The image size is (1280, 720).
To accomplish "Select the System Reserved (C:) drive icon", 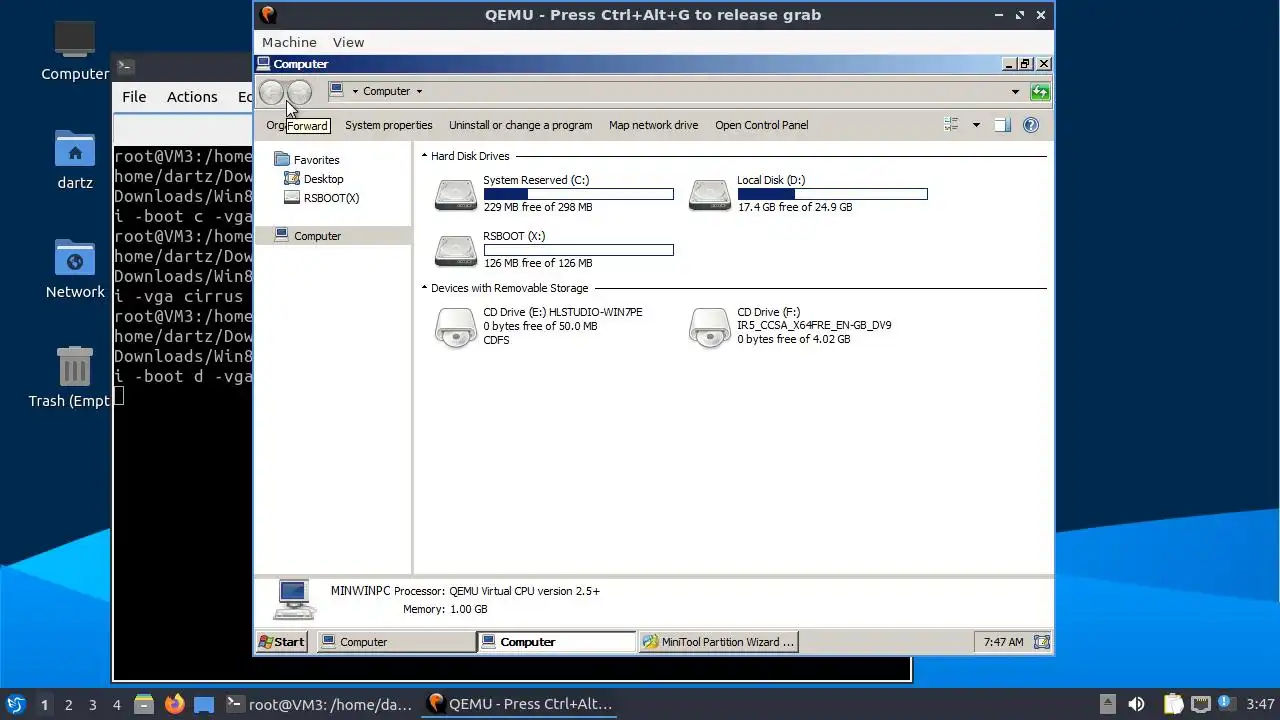I will tap(456, 194).
